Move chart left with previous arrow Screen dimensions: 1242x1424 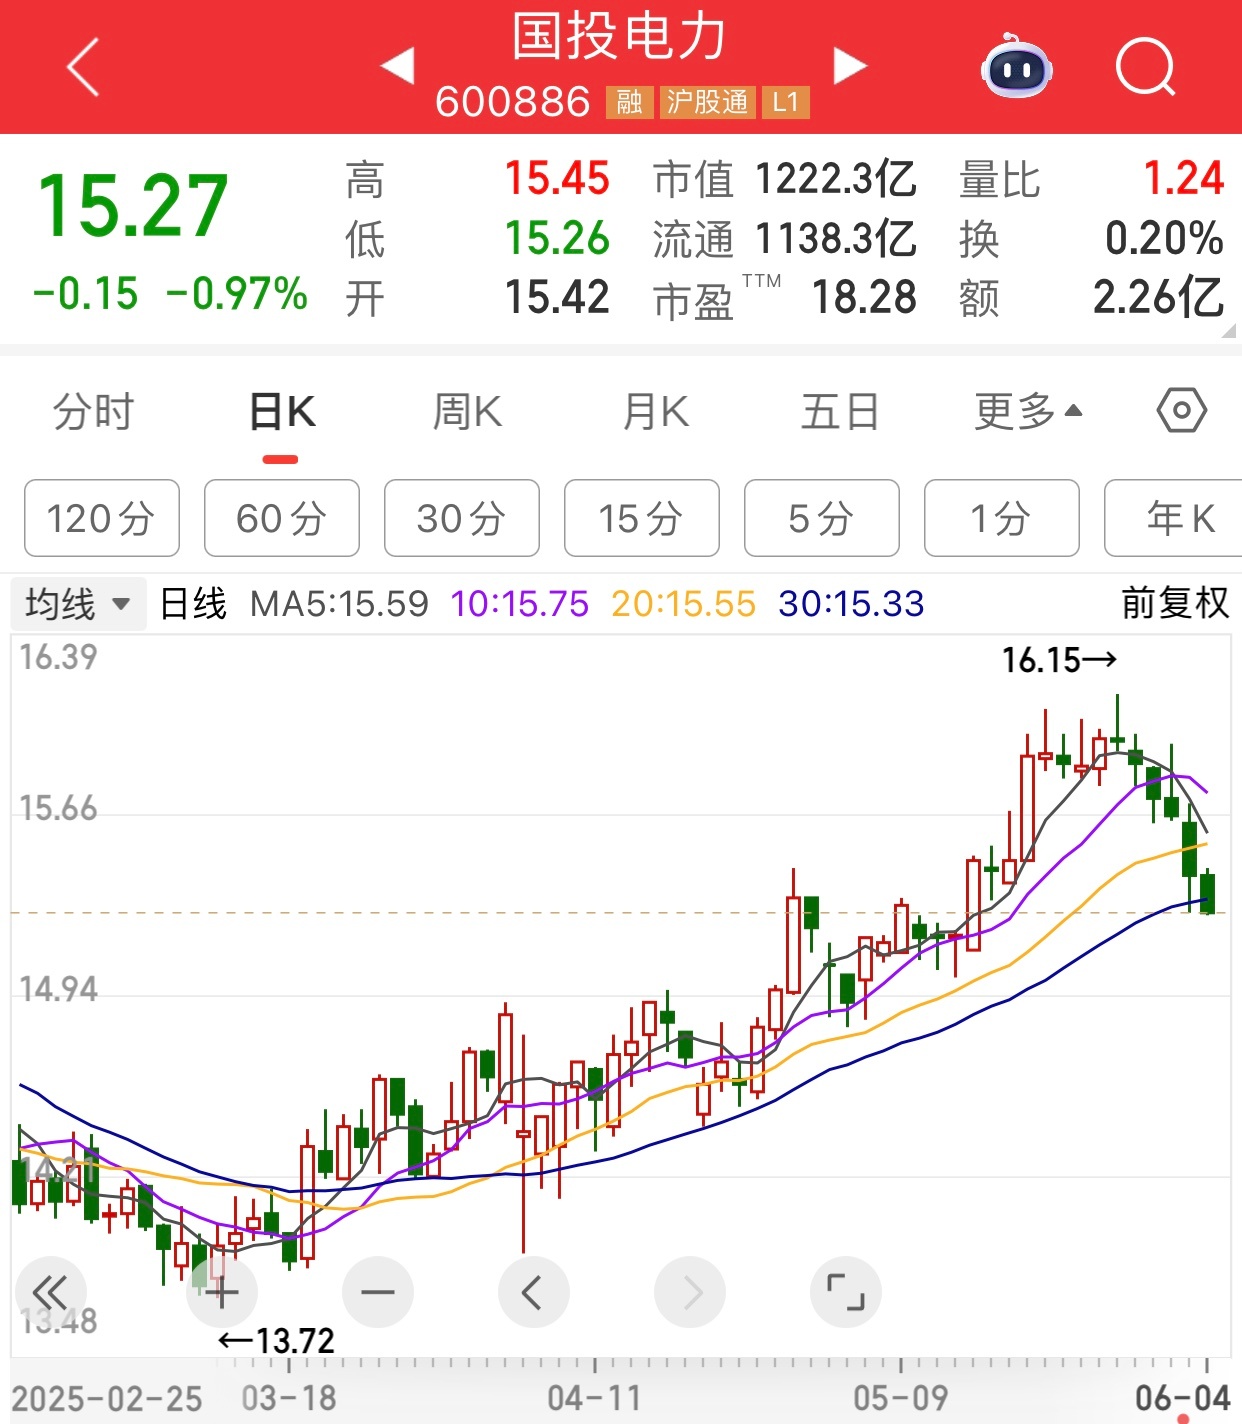534,1292
